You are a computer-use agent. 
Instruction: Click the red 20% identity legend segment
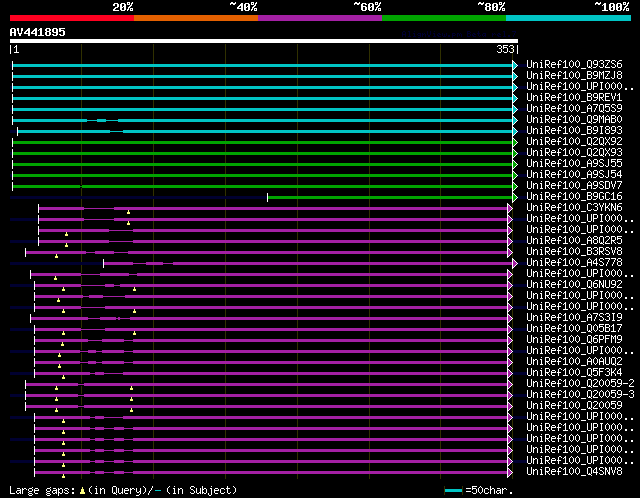72,18
